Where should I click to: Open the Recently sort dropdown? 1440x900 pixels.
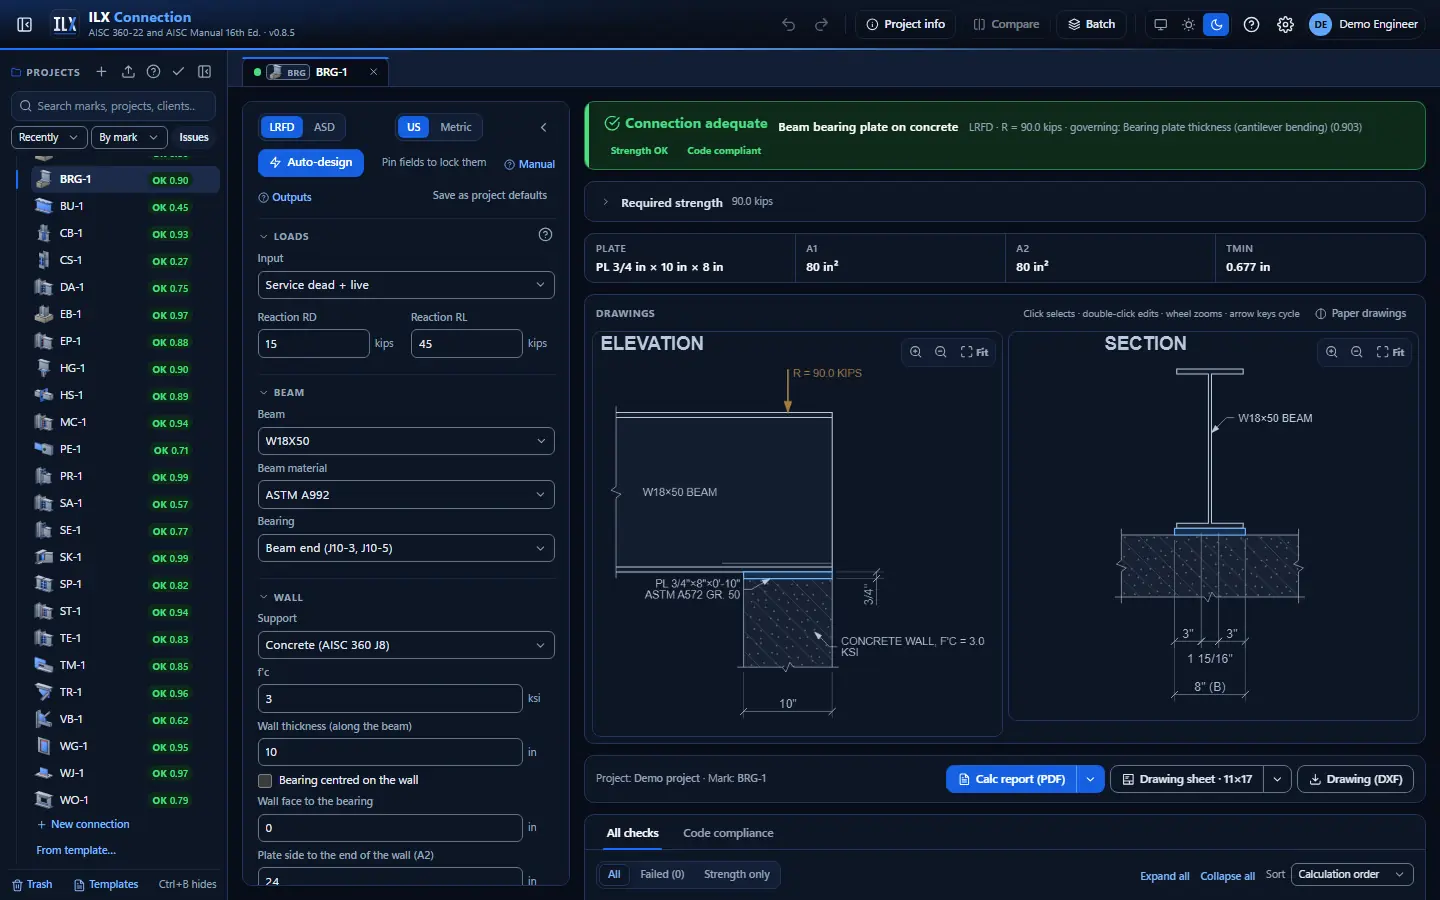[49, 137]
